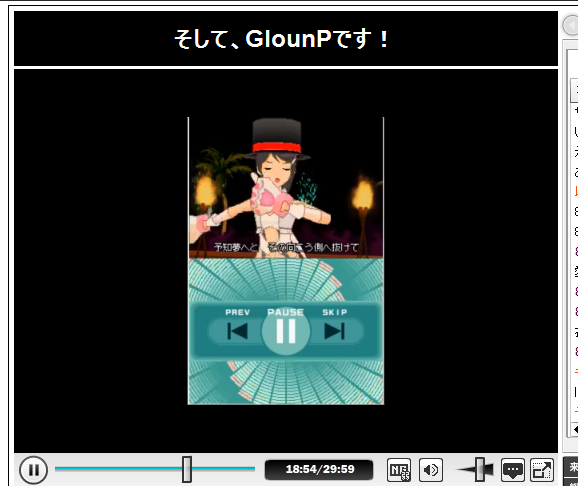Click the marquee text そして、GlounPです！
This screenshot has height=486, width=578.
coord(281,39)
